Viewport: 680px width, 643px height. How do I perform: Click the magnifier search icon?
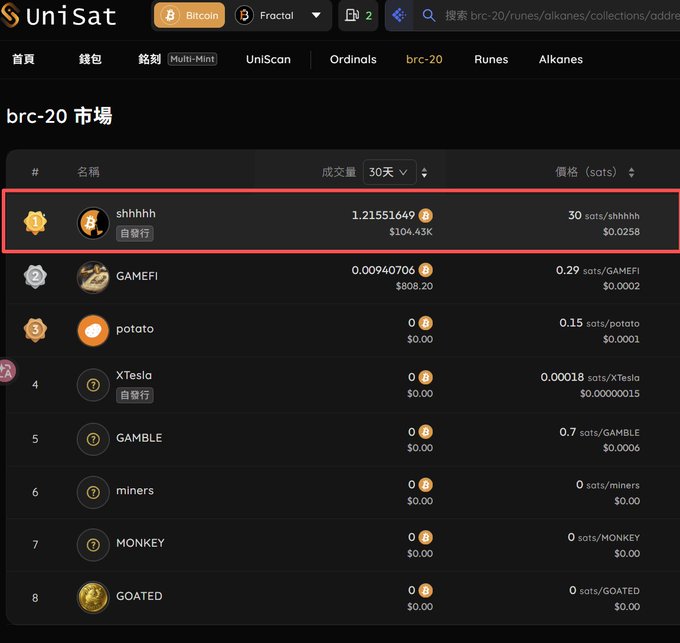point(428,16)
